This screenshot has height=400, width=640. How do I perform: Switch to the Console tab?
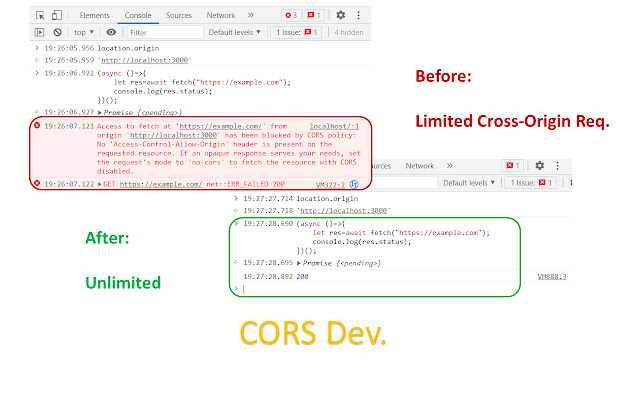point(138,16)
